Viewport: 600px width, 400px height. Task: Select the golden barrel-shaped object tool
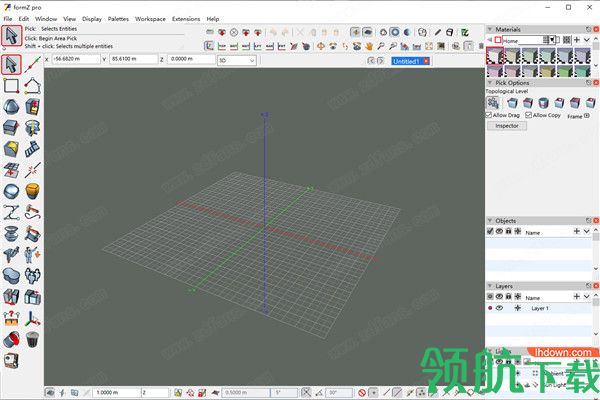[33, 191]
